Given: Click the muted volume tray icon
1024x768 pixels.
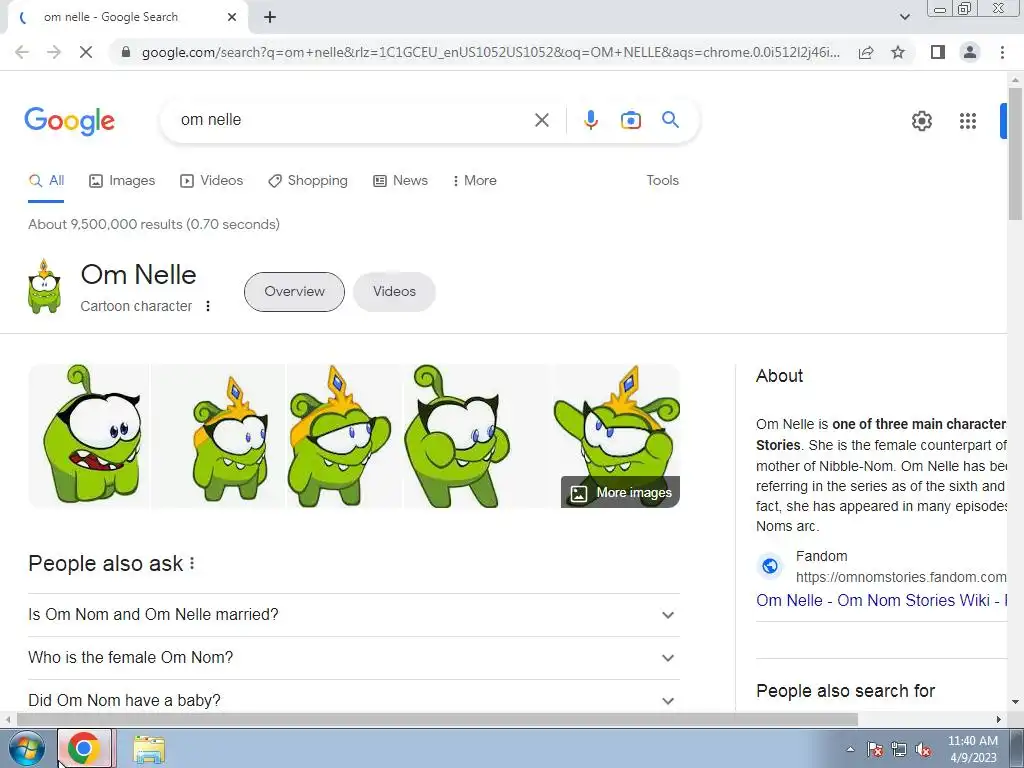Looking at the screenshot, I should tap(923, 749).
